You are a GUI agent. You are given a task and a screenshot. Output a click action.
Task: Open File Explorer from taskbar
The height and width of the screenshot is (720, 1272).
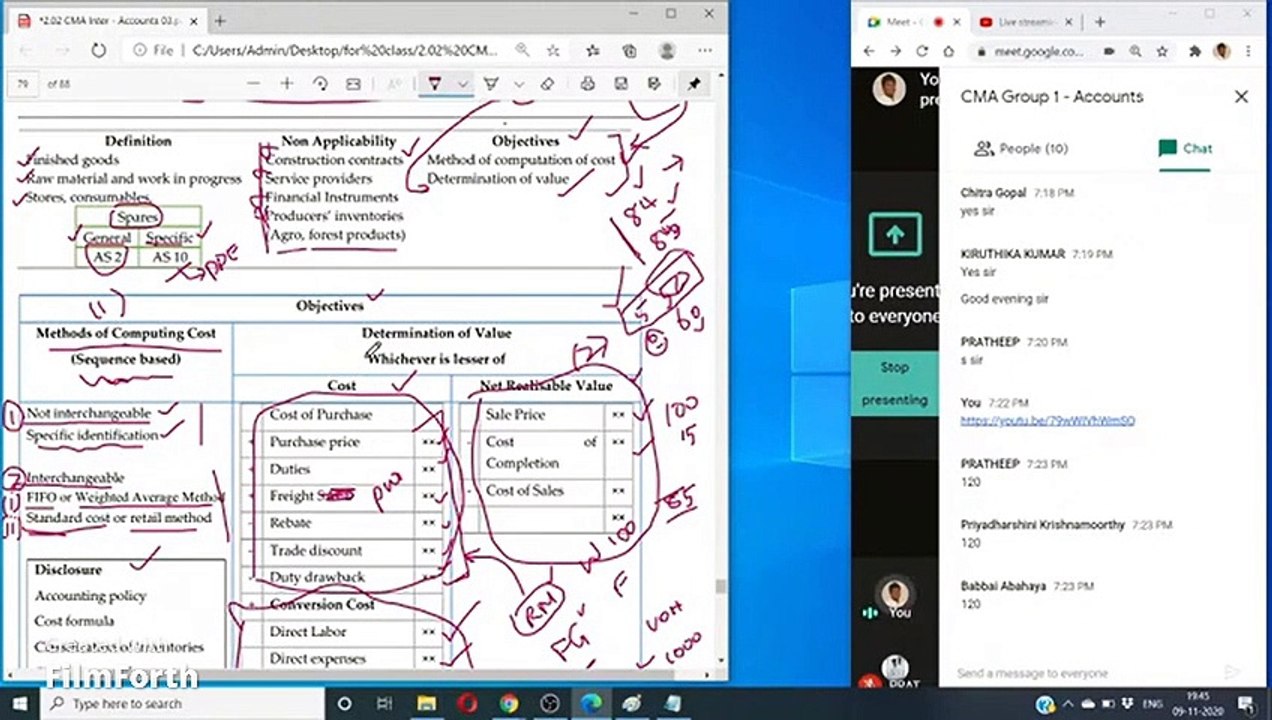click(x=426, y=704)
